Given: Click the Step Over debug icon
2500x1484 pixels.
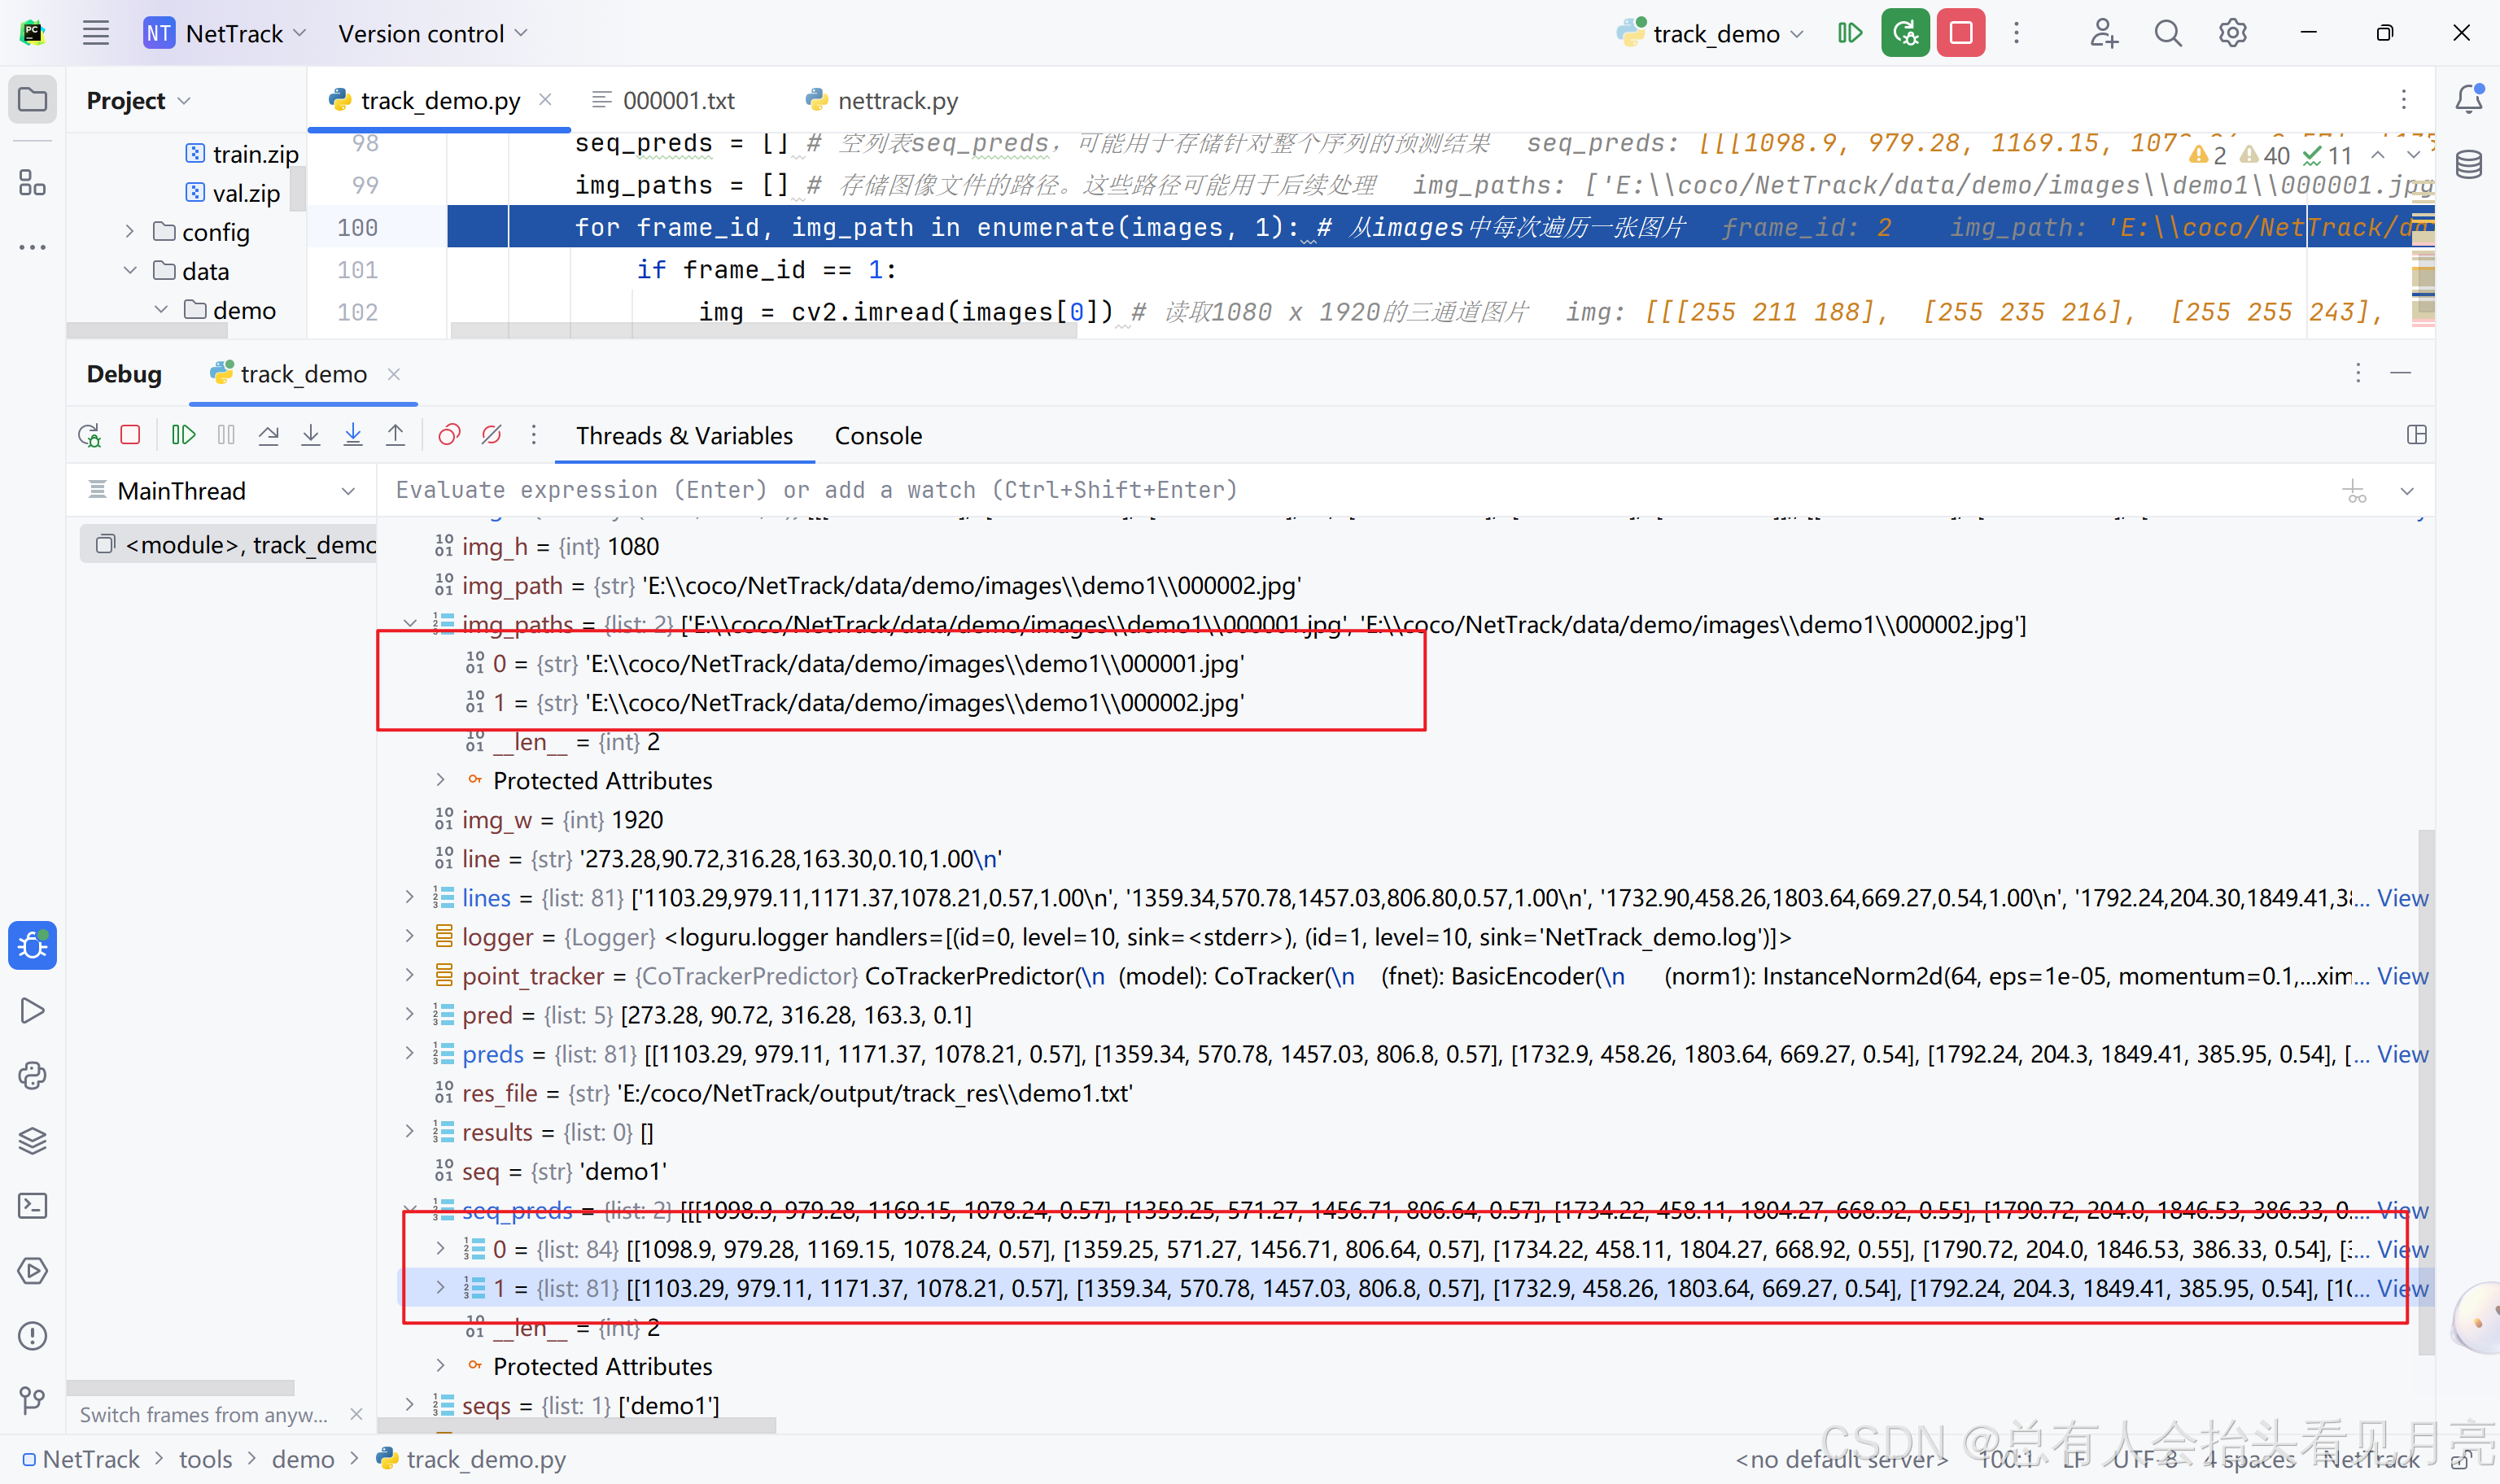Looking at the screenshot, I should tap(268, 435).
